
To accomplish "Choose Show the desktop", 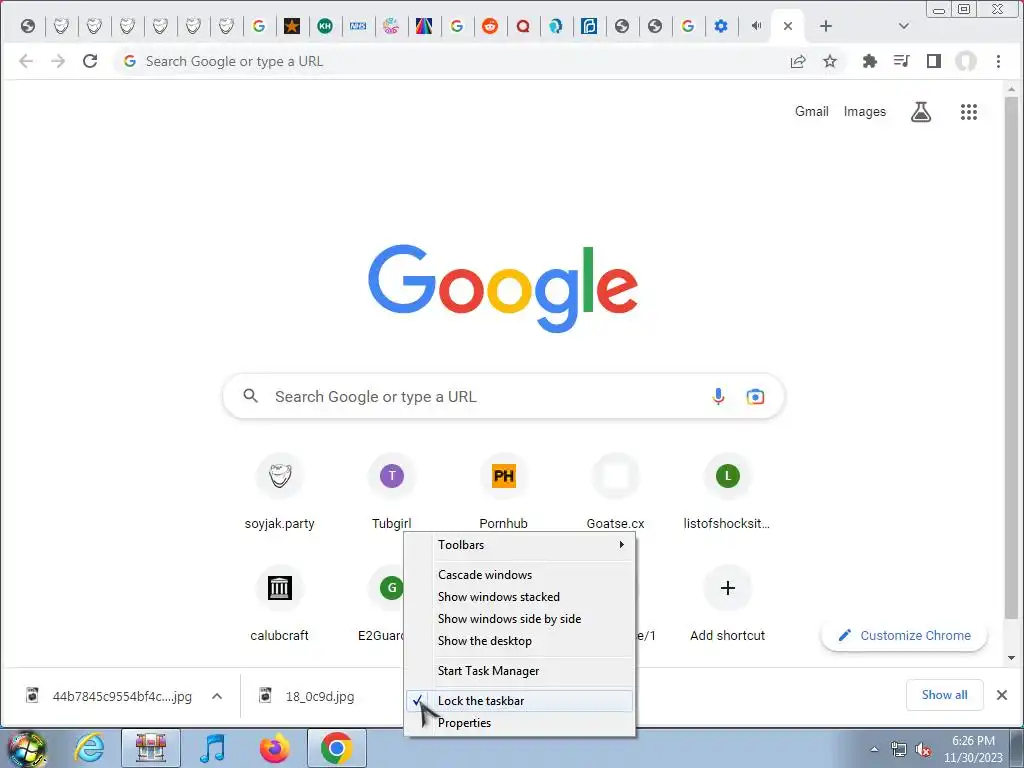I will coord(520,641).
